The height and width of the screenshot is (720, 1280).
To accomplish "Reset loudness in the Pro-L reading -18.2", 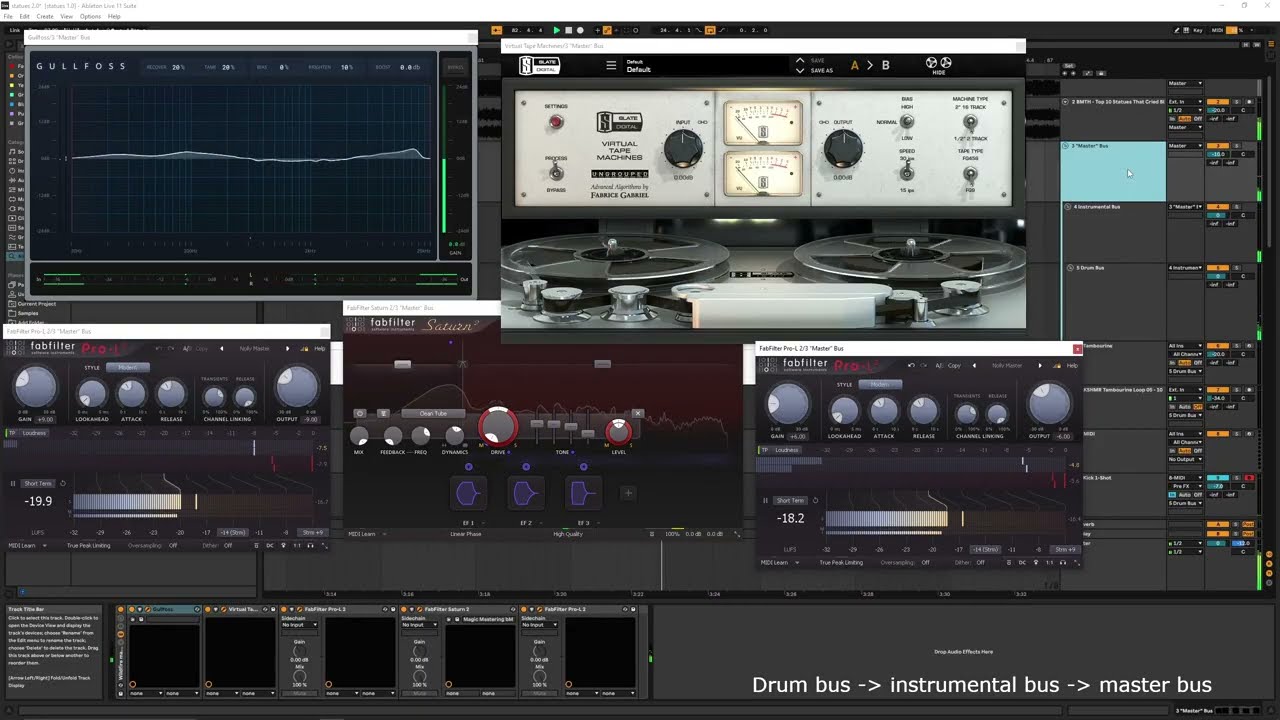I will [815, 500].
